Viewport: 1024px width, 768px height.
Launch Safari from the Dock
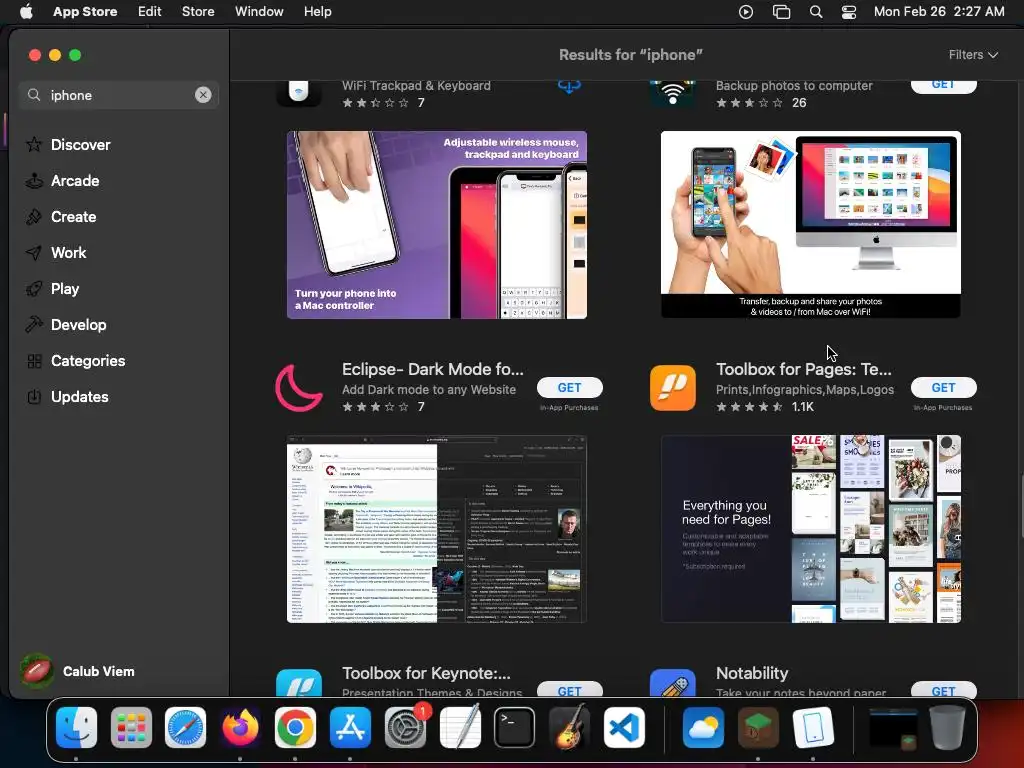(185, 728)
